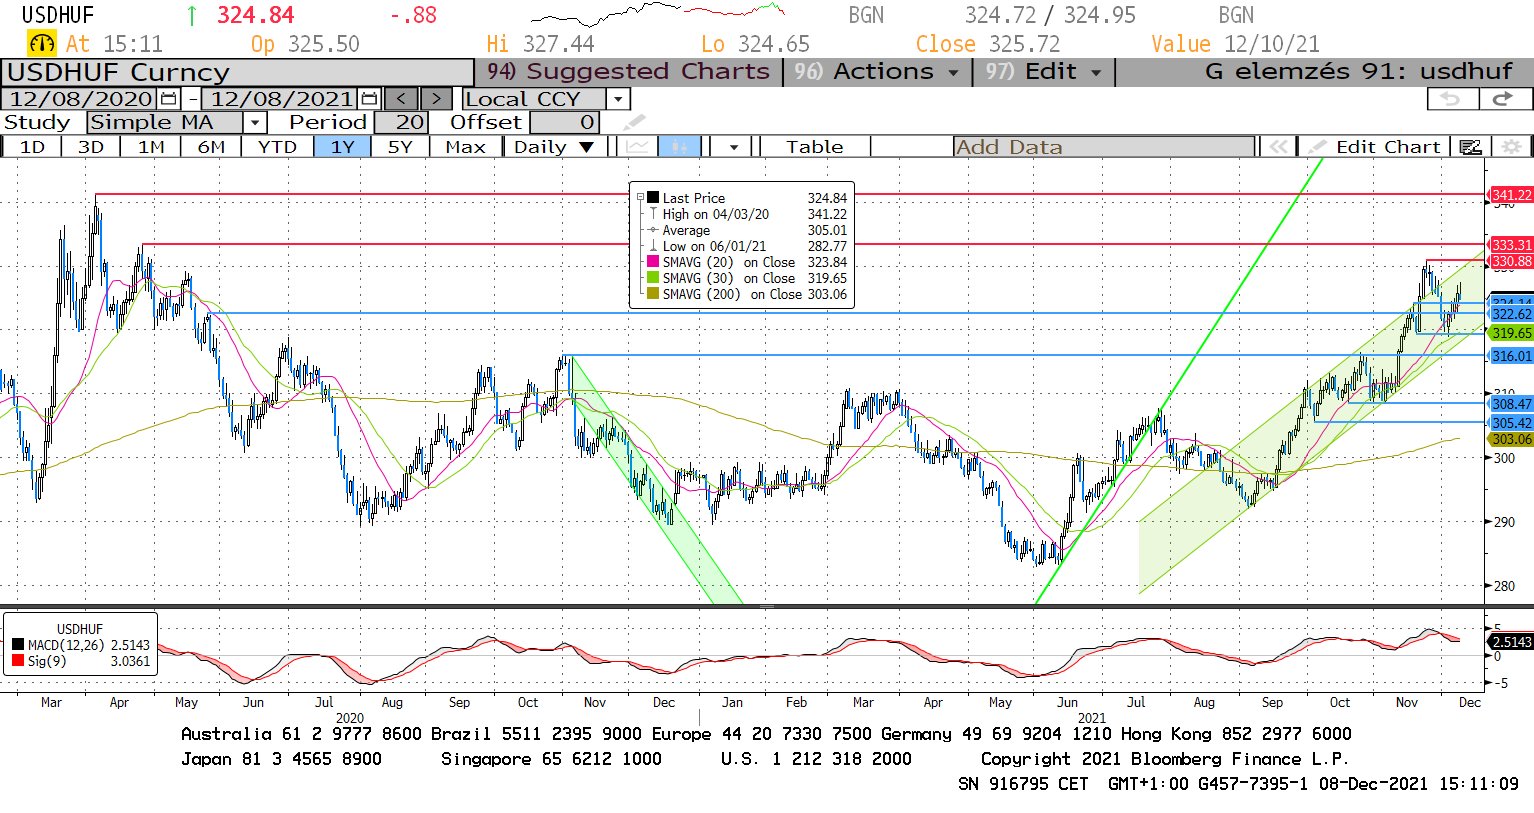Click the annotation pencil beside Offset

[634, 123]
